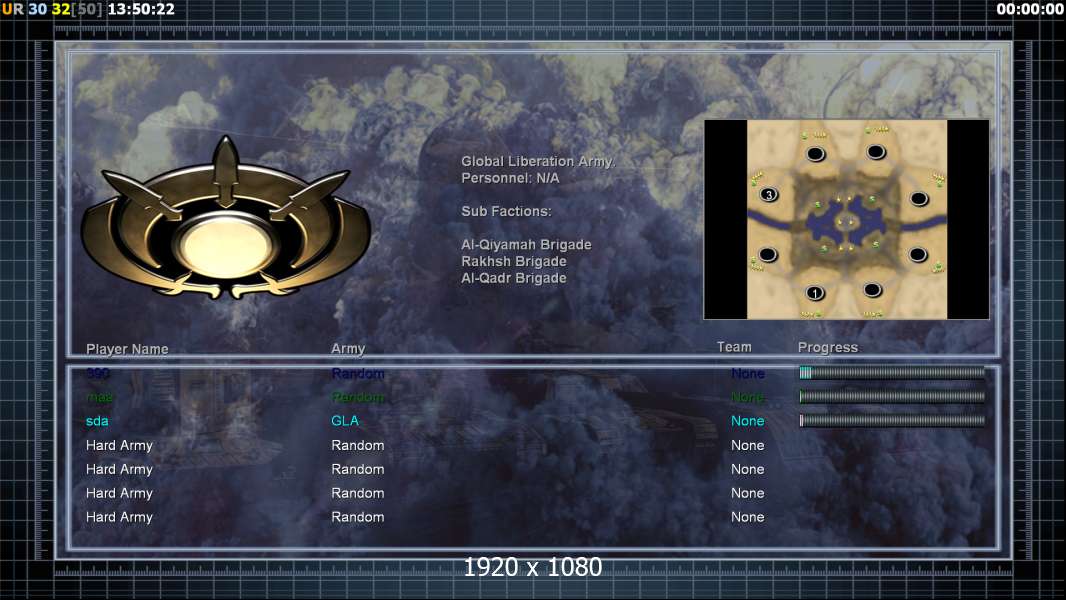The height and width of the screenshot is (600, 1066).
Task: Click the GLA army entry for sda
Action: (345, 421)
